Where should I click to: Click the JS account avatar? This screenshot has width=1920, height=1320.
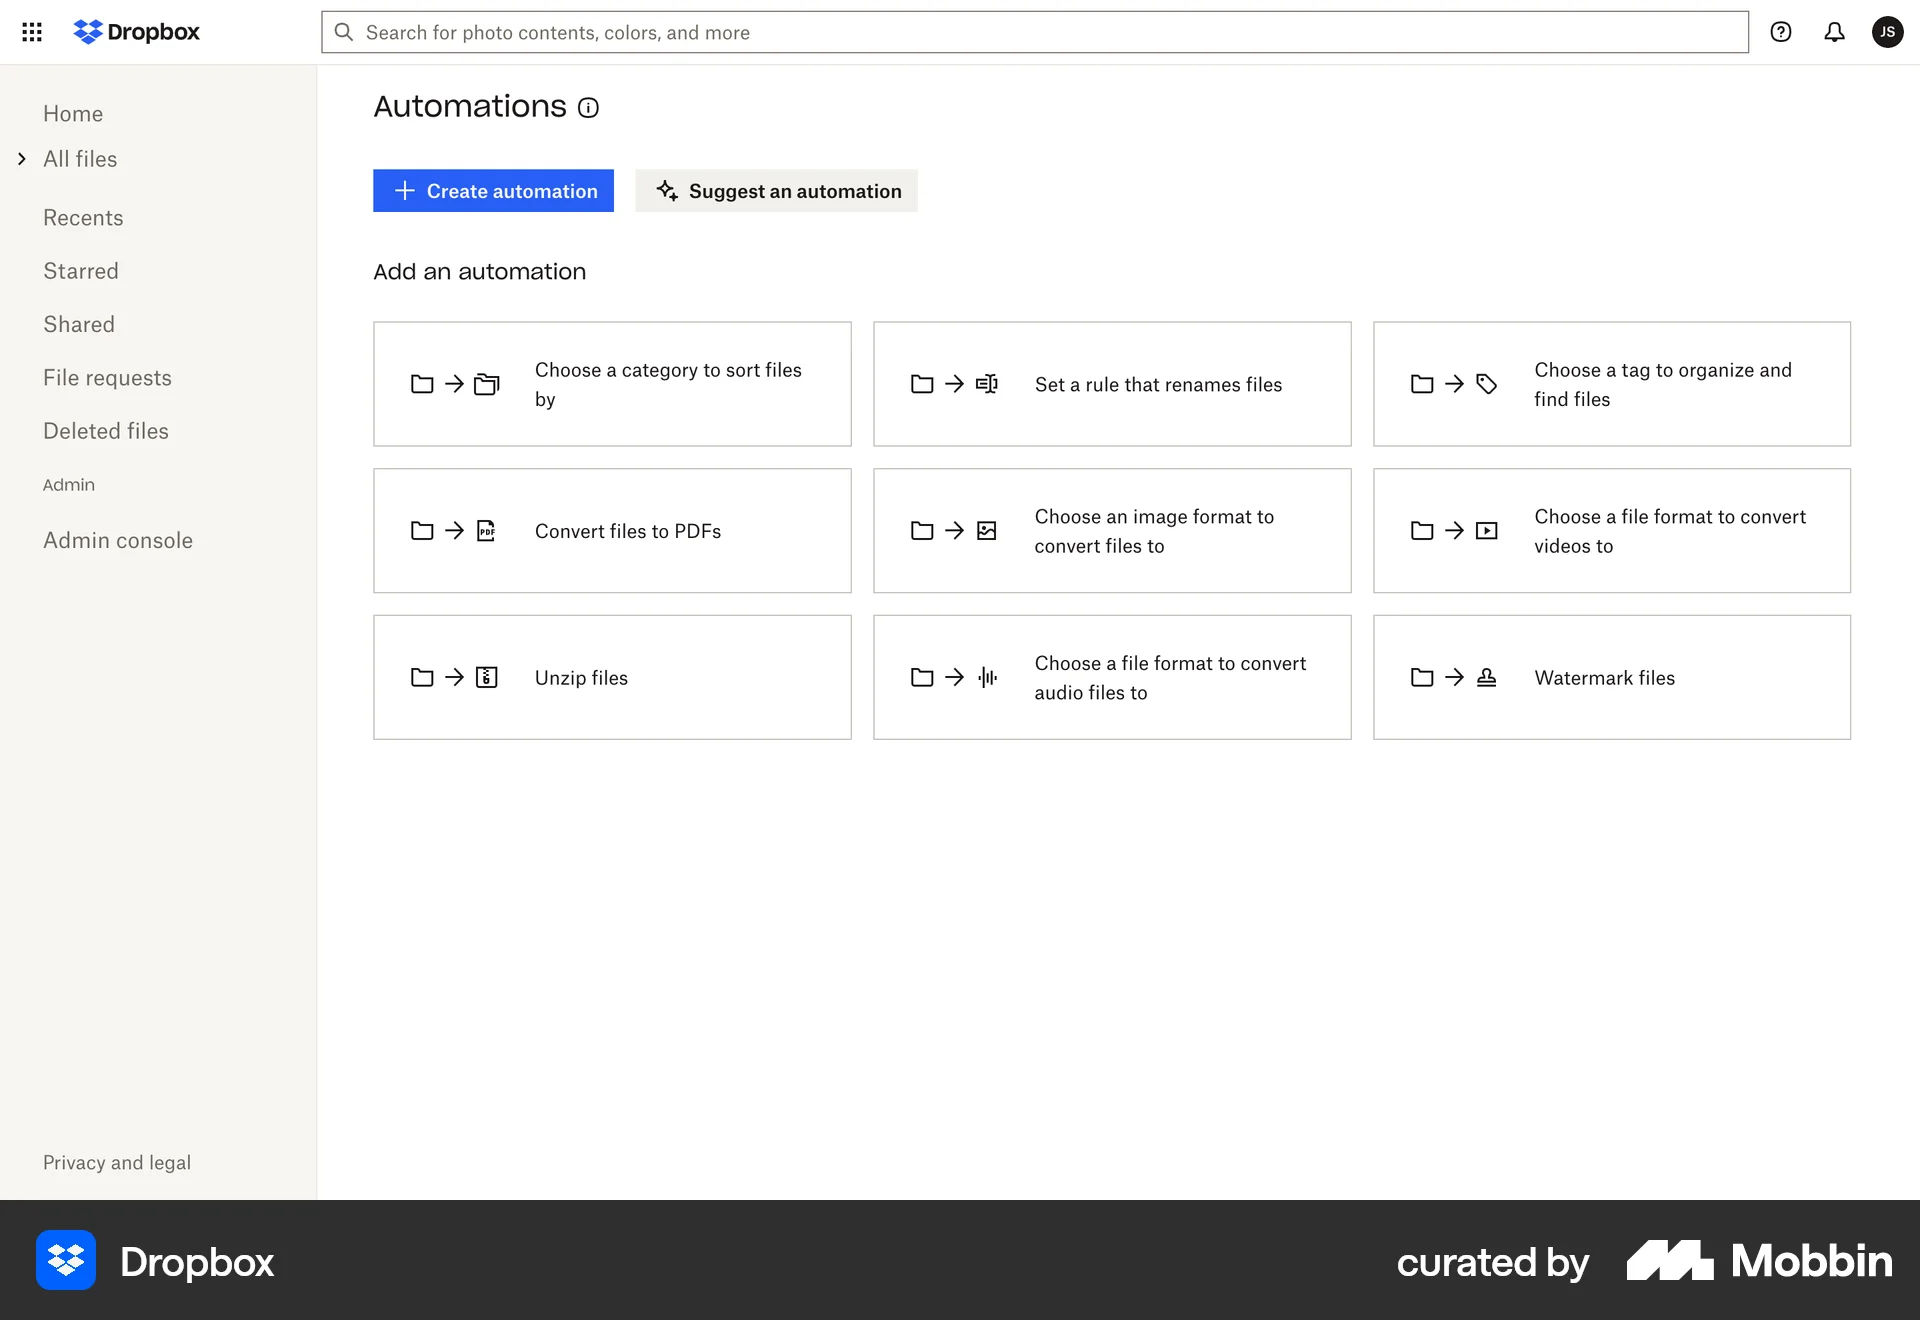point(1888,32)
